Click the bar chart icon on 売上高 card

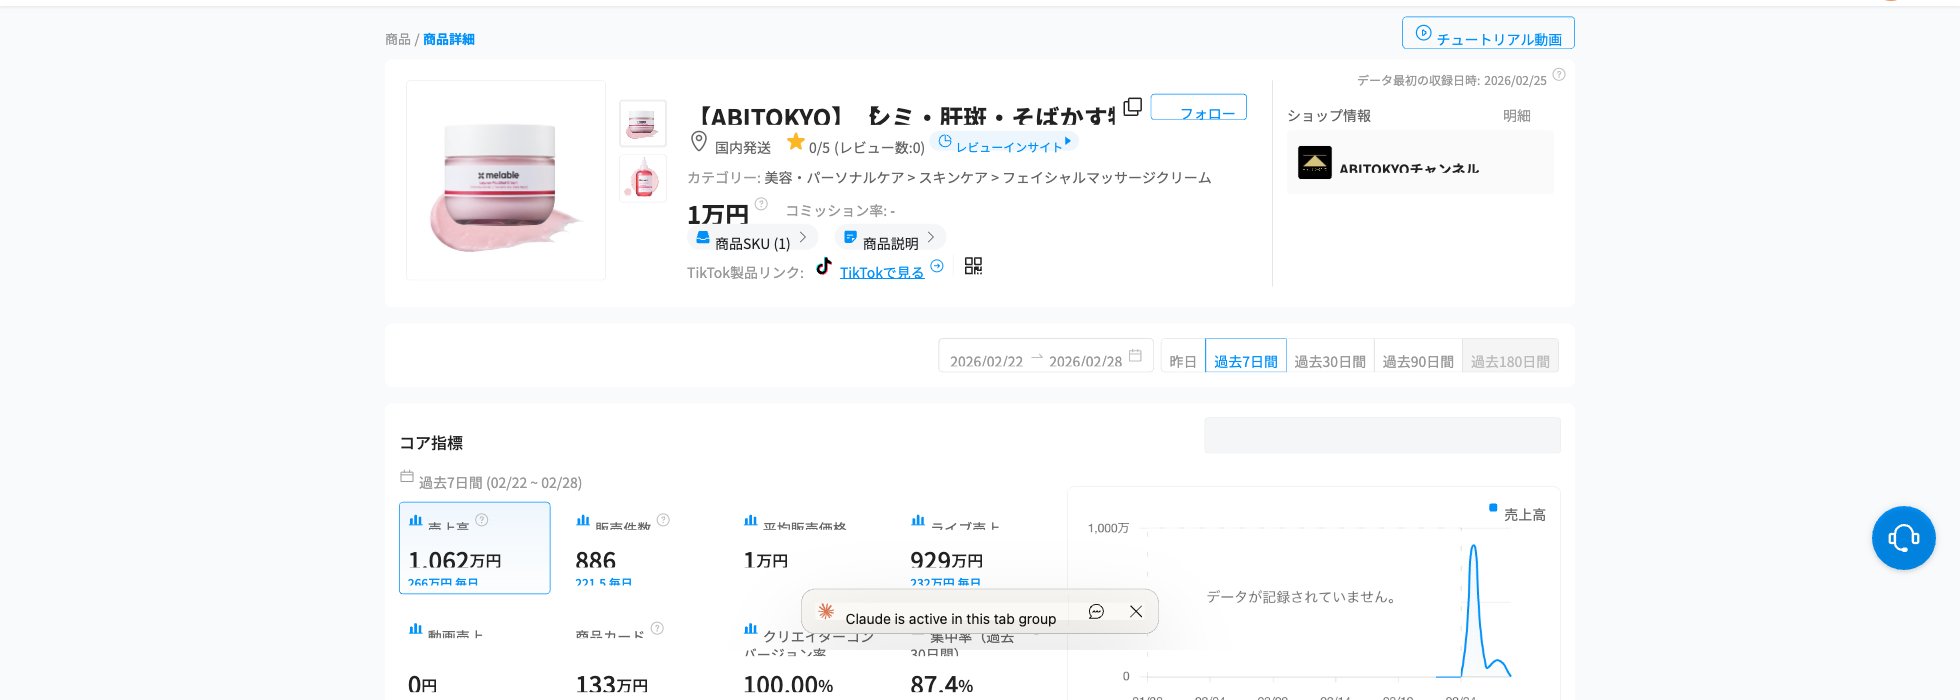point(416,520)
